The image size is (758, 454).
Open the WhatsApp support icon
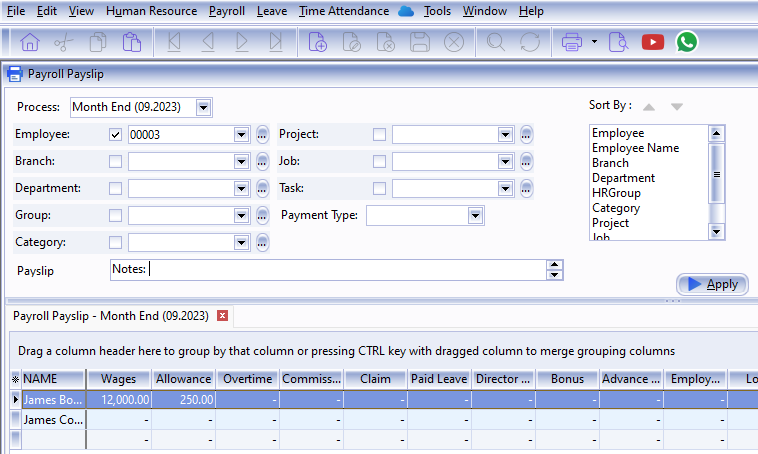[686, 42]
